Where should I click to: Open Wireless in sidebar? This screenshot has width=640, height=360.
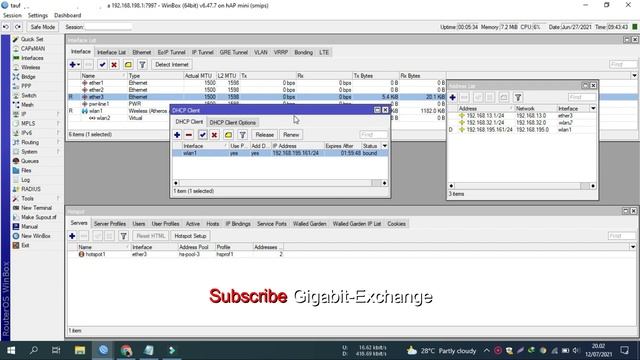[31, 67]
